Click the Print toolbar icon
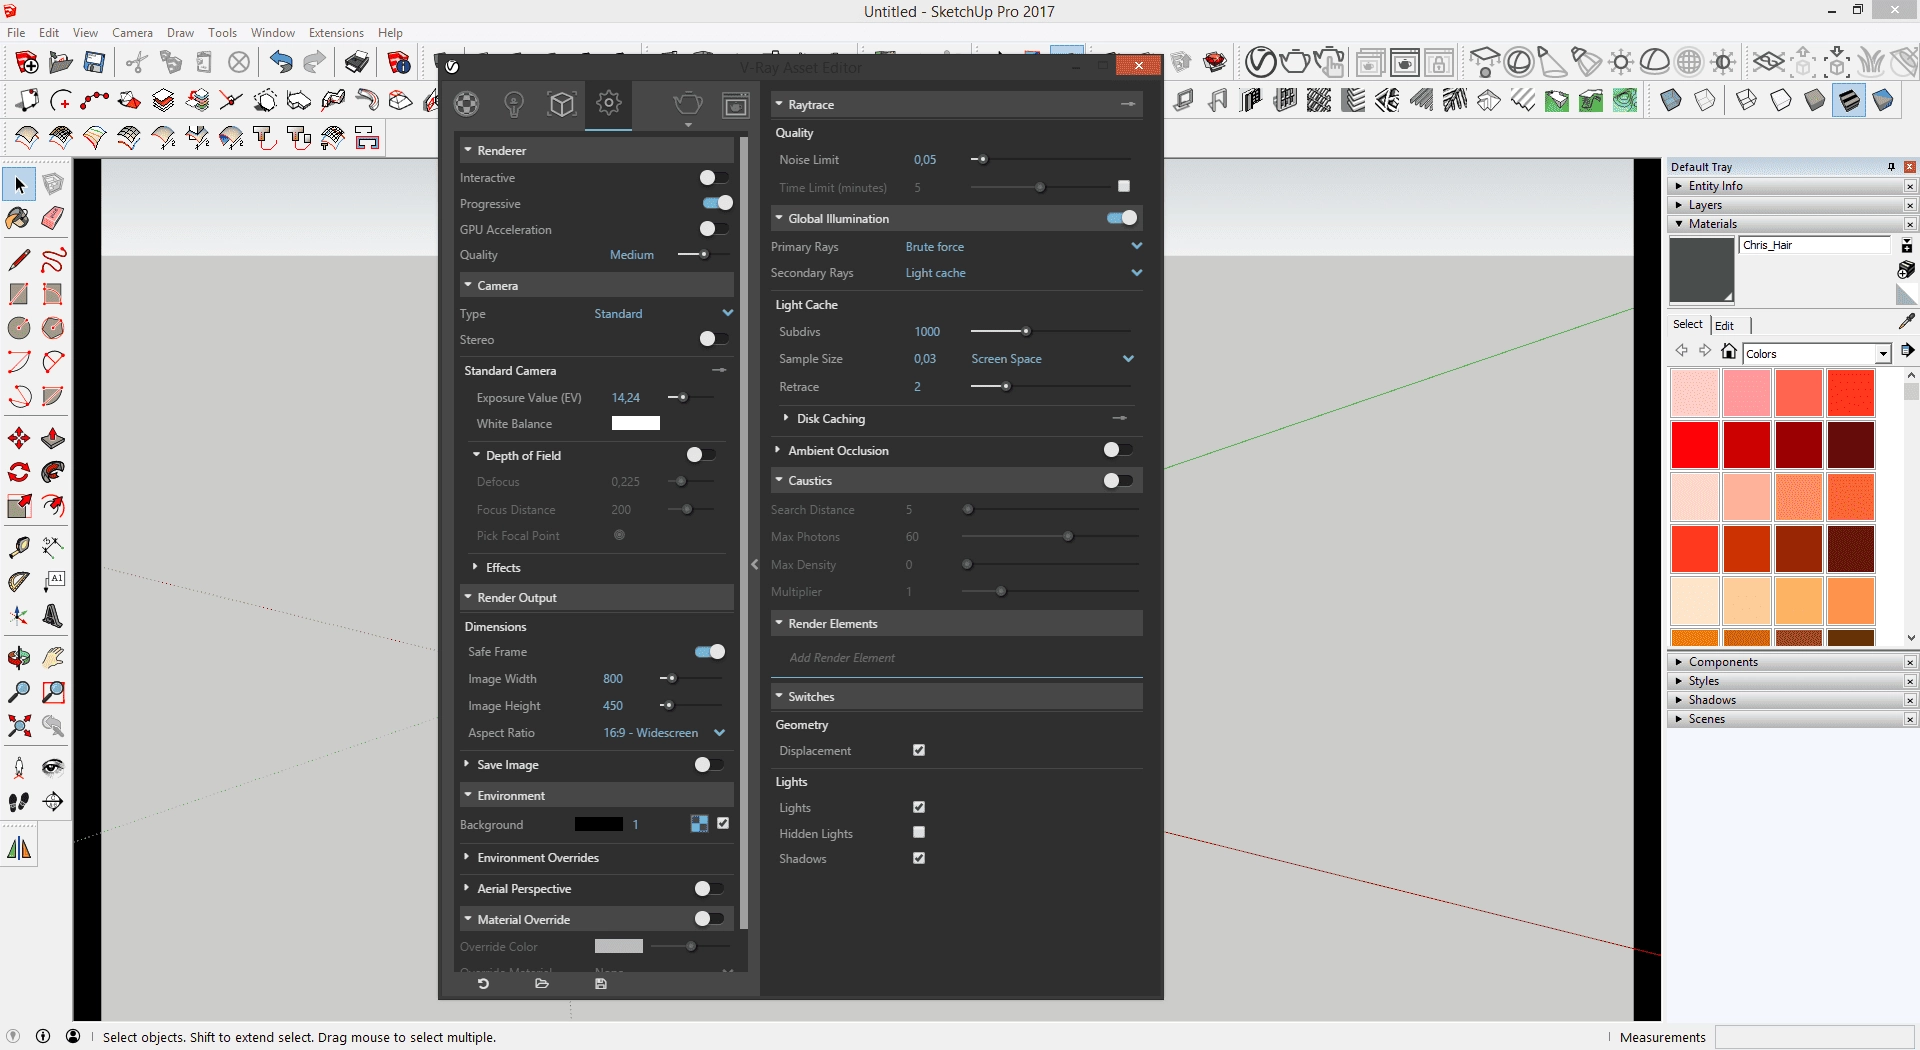The width and height of the screenshot is (1920, 1050). click(x=357, y=63)
